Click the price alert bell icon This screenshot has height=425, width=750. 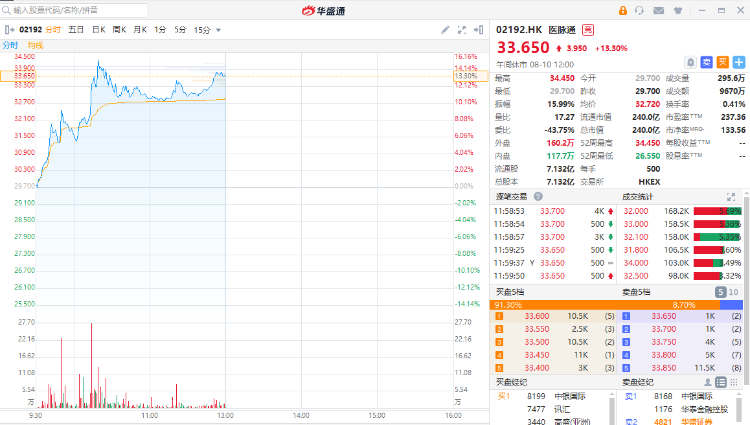690,62
